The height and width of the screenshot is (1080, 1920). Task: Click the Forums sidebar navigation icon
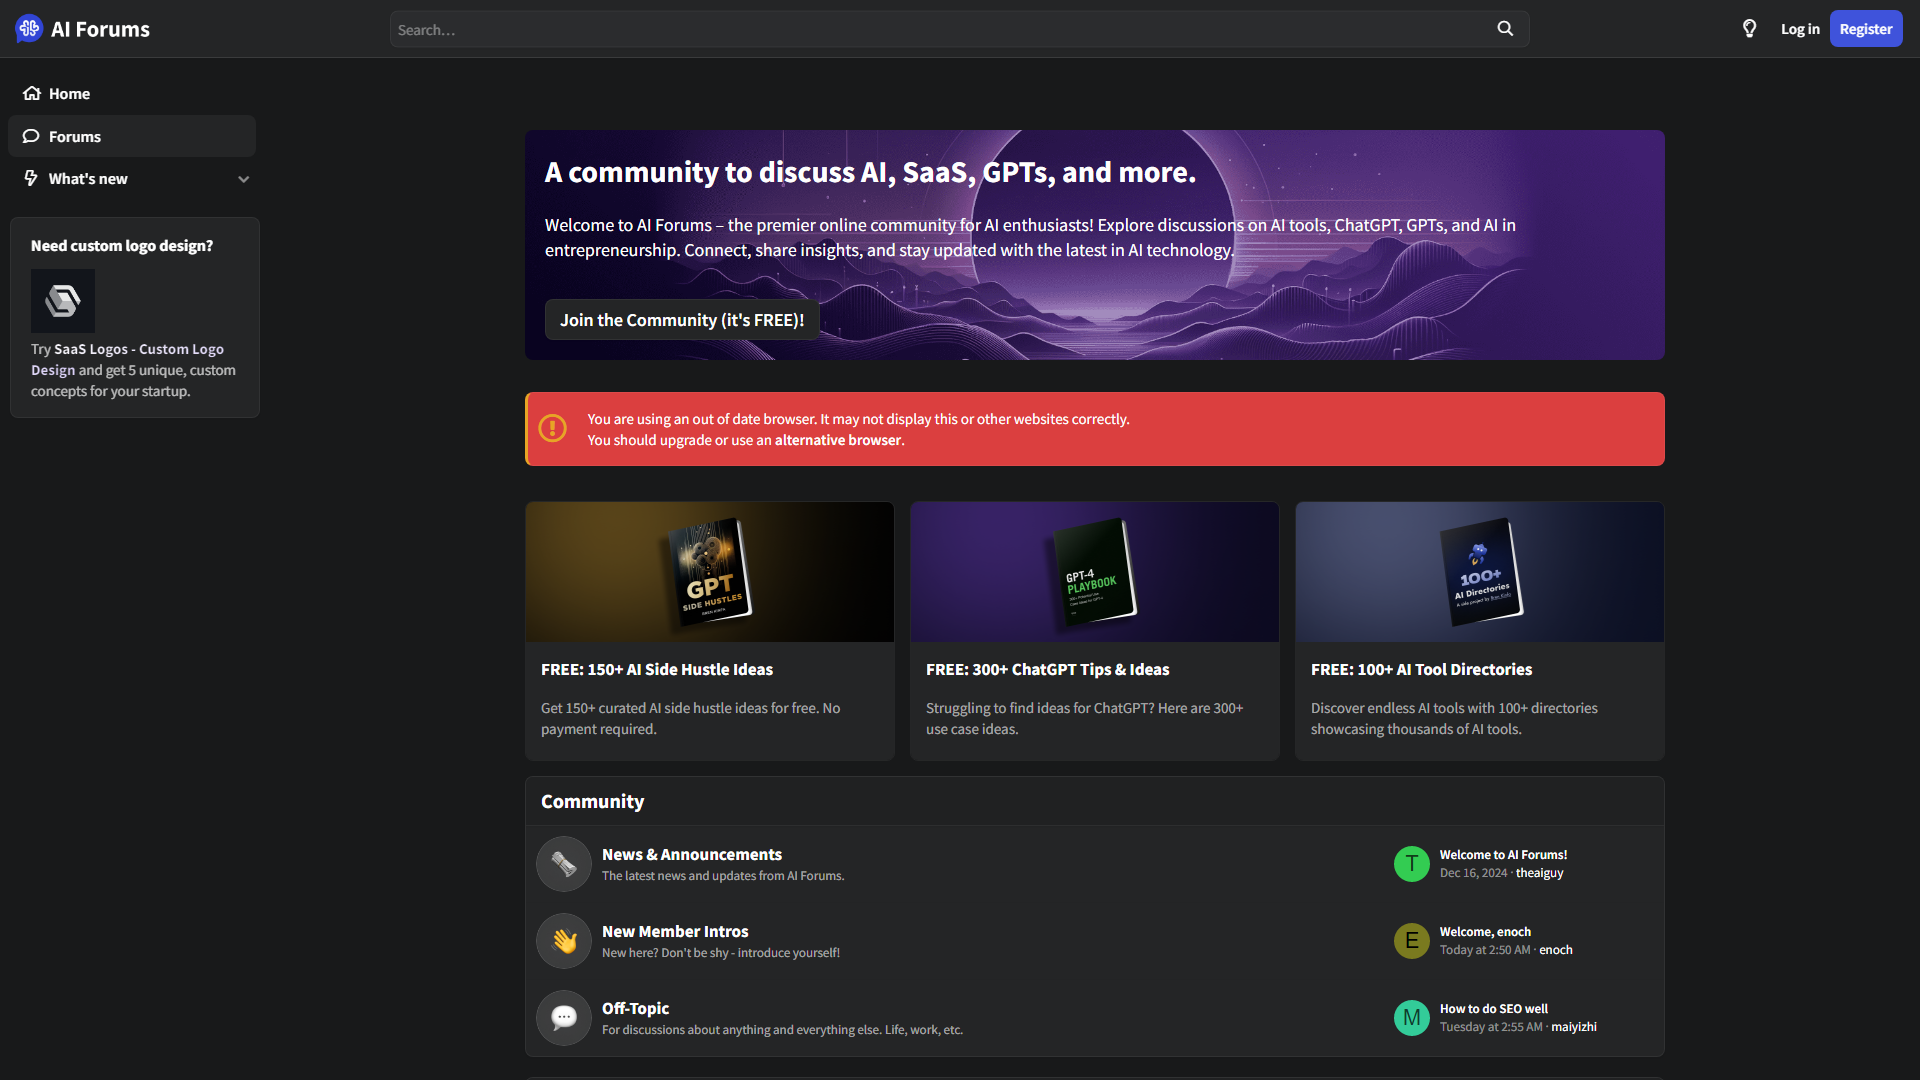[30, 135]
